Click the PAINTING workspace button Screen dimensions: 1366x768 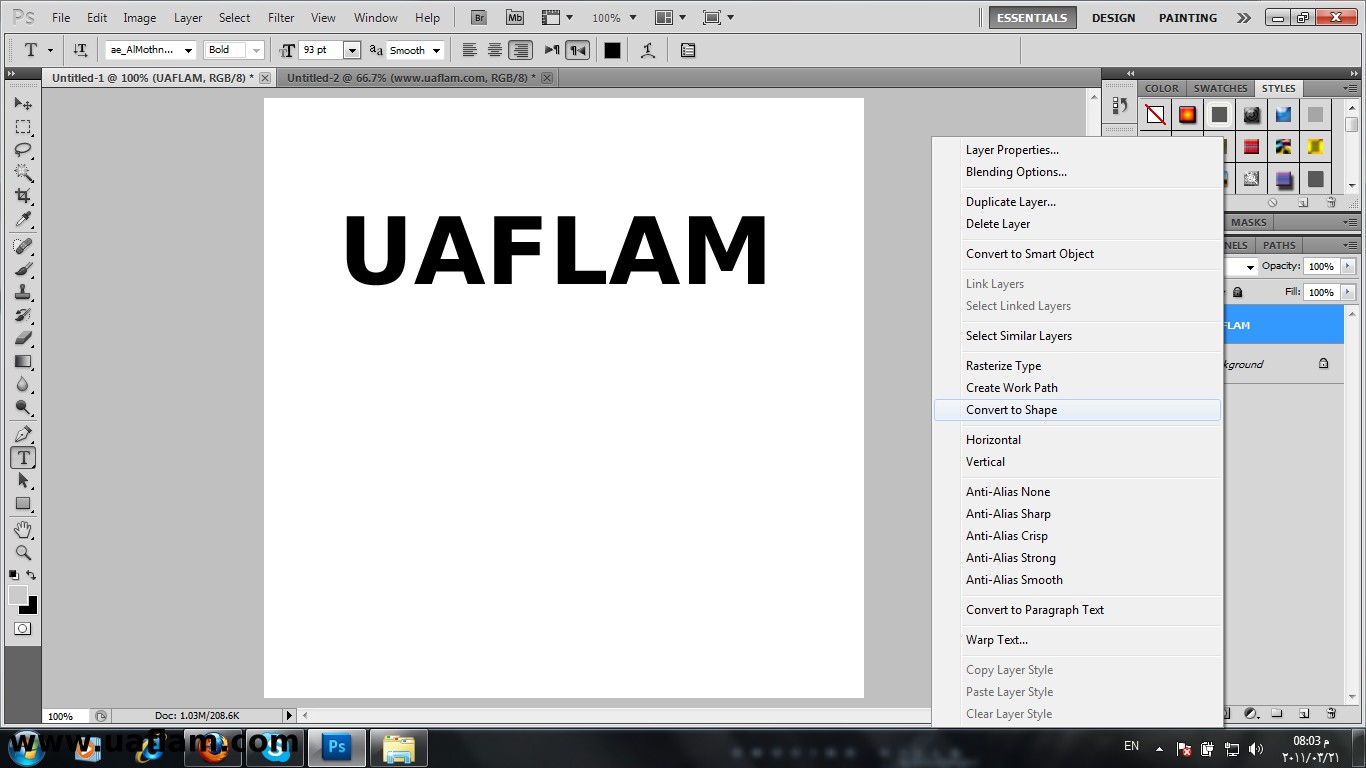point(1187,18)
